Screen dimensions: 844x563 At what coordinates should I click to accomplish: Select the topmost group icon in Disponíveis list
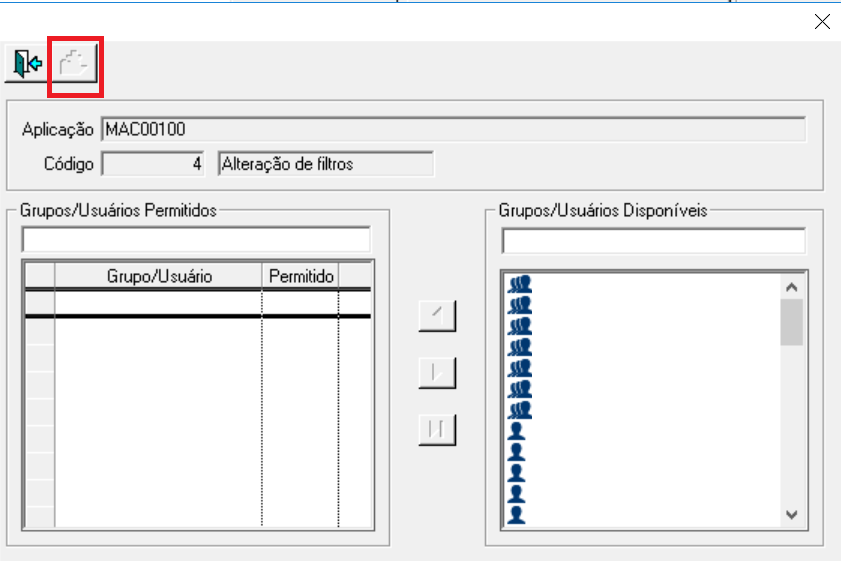(519, 284)
